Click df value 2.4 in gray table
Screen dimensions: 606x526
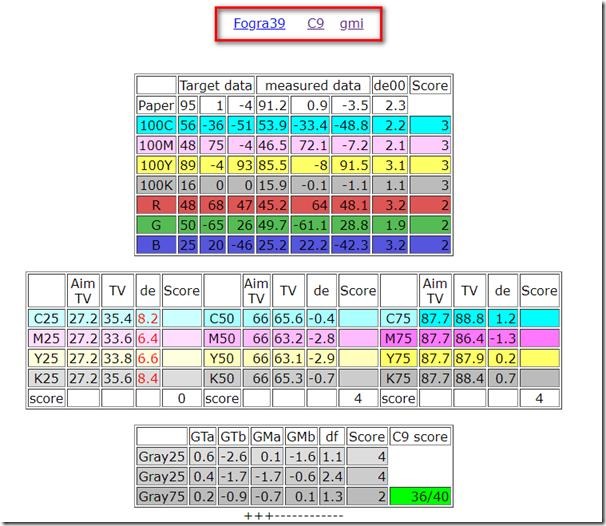(x=332, y=476)
